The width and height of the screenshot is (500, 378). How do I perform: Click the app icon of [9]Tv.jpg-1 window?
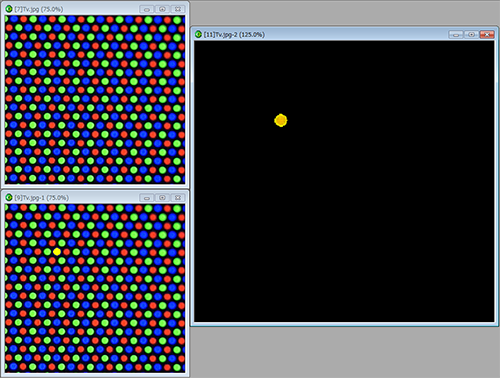point(9,198)
